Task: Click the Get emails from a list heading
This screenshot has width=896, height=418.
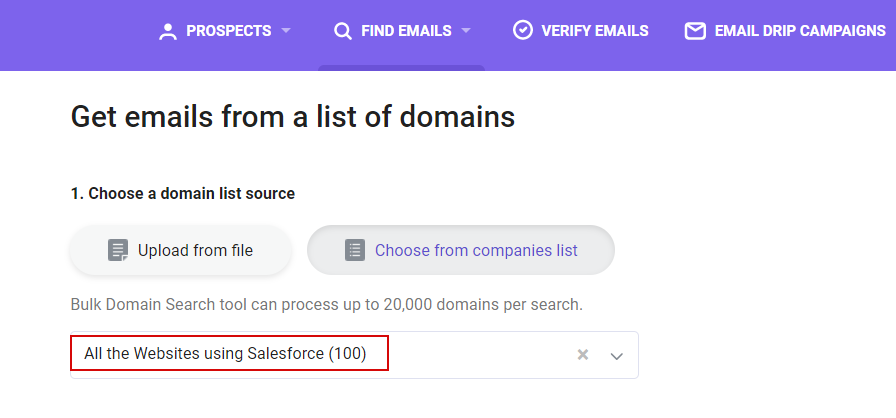Action: (293, 116)
